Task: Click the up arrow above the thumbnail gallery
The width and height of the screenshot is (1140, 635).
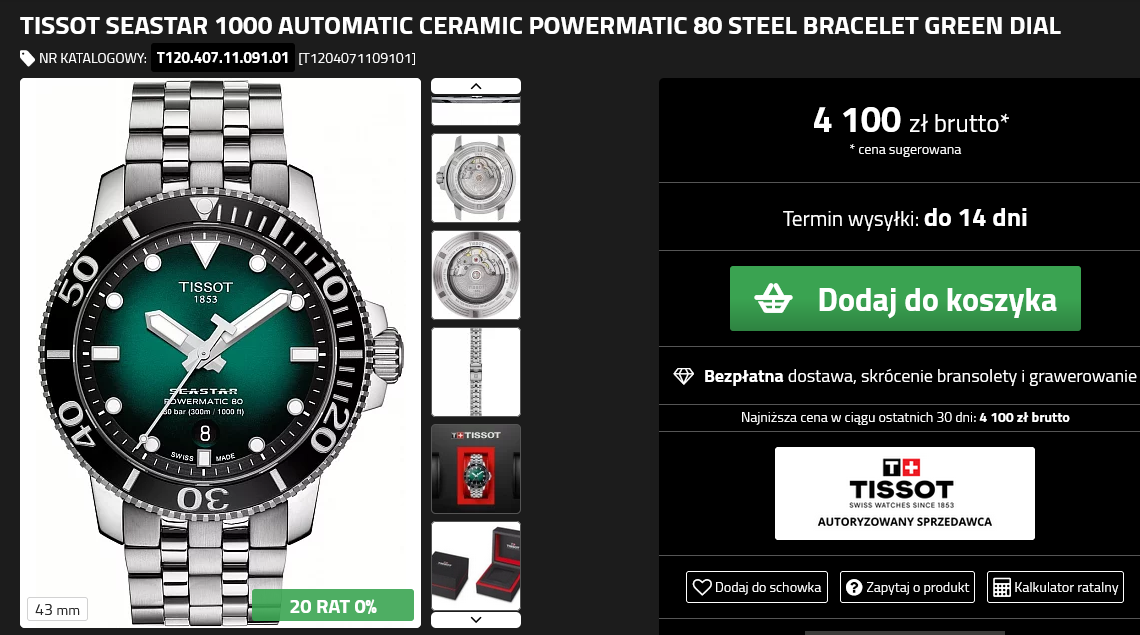Action: tap(475, 86)
